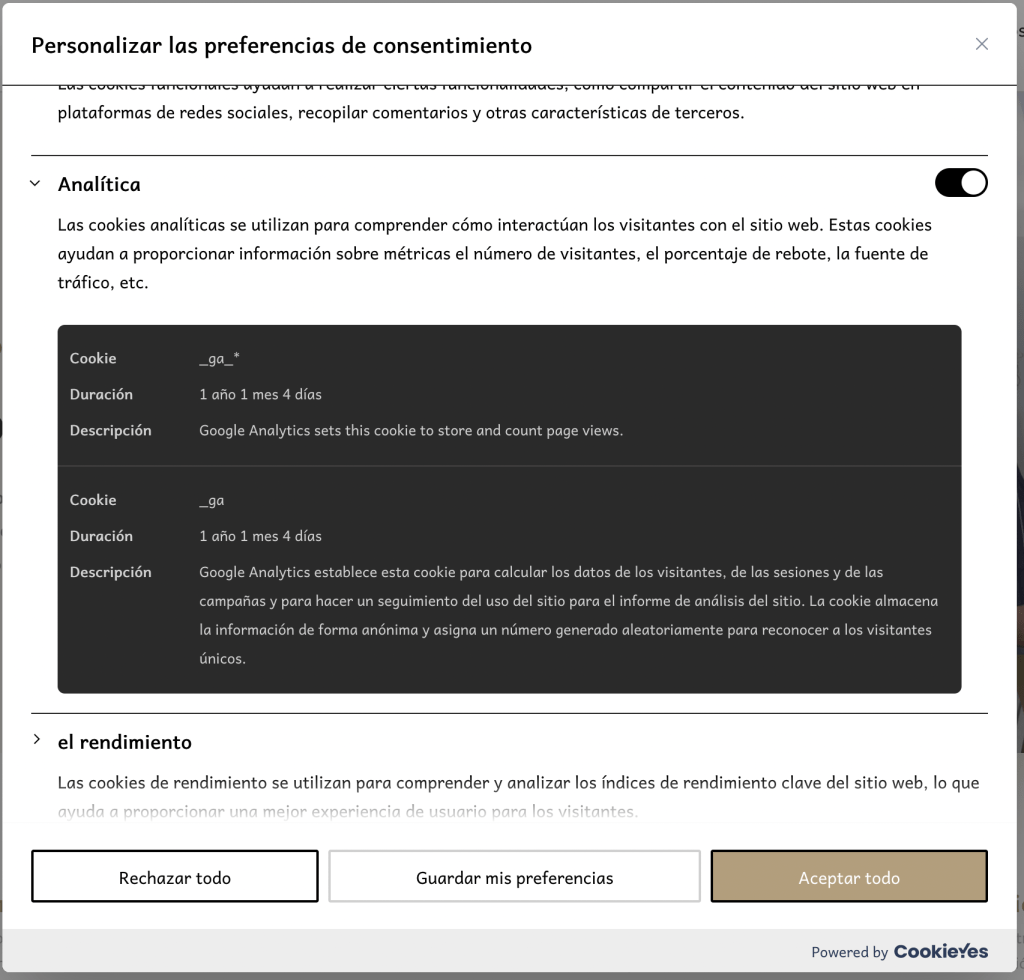1024x980 pixels.
Task: Open the CookieYes logo link
Action: [x=940, y=951]
